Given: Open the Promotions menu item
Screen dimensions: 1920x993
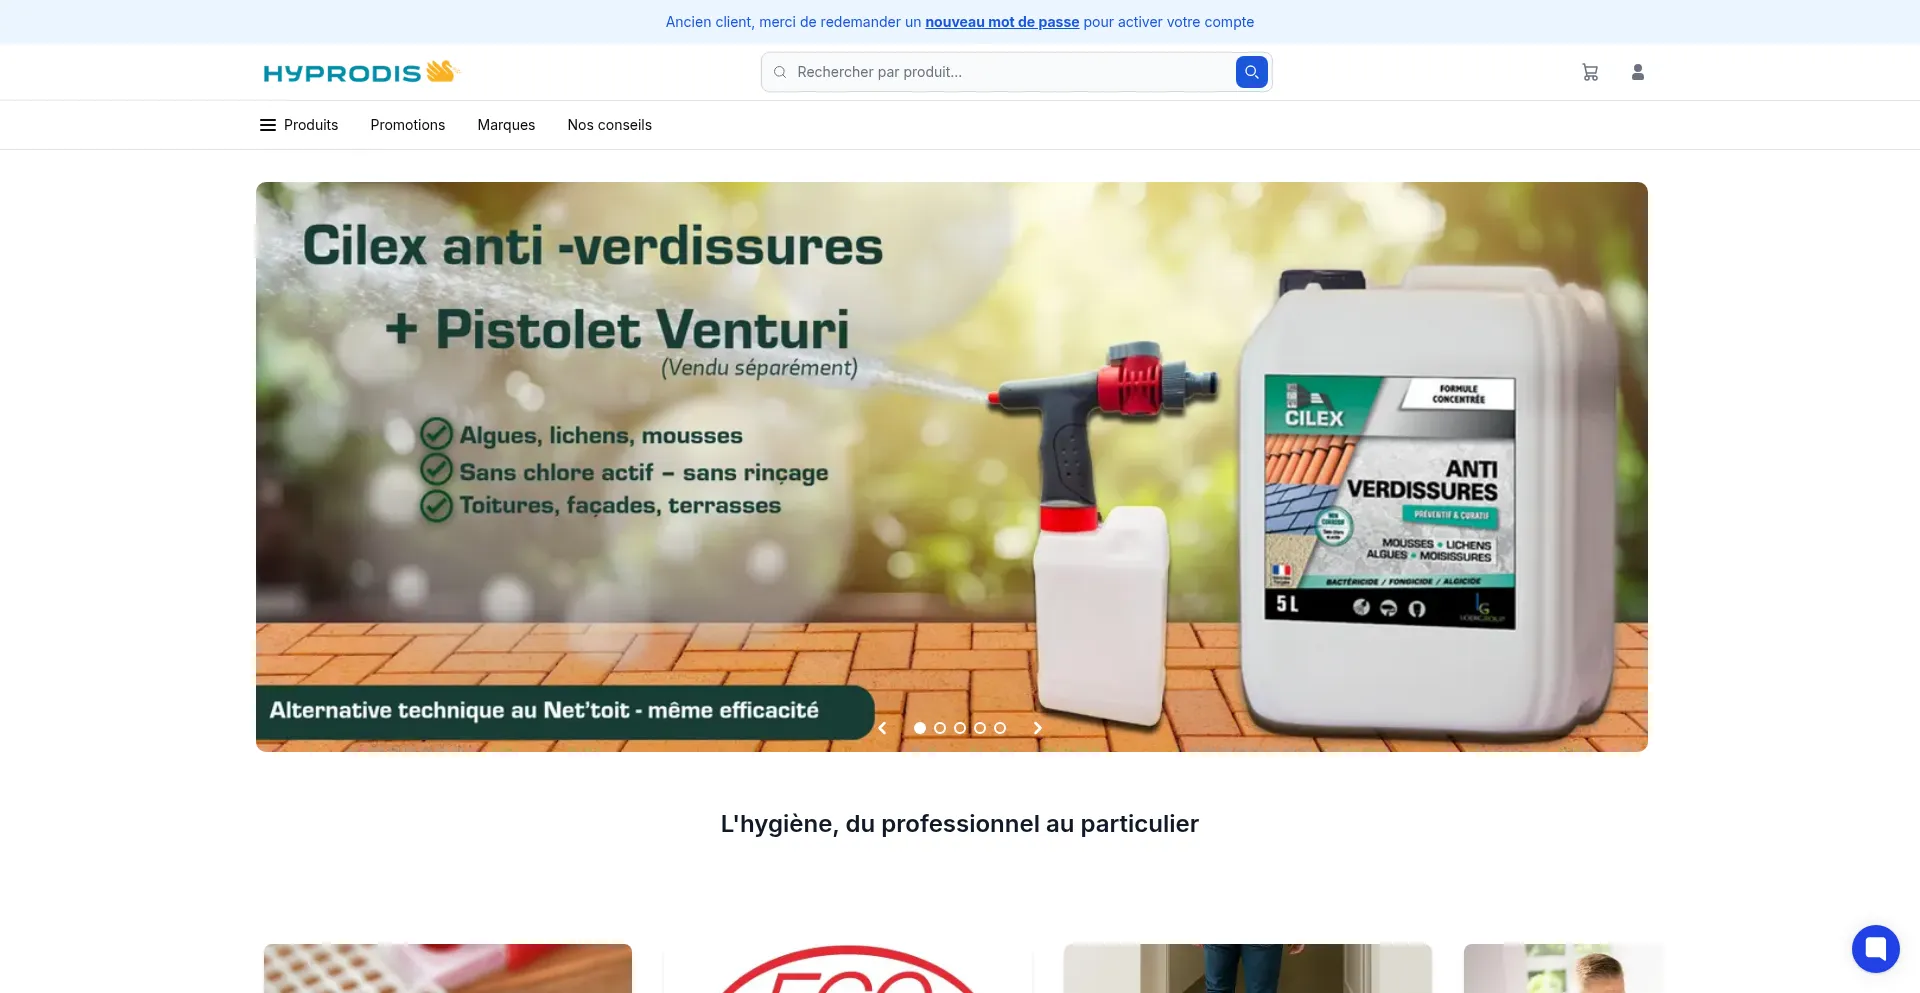Looking at the screenshot, I should point(408,125).
